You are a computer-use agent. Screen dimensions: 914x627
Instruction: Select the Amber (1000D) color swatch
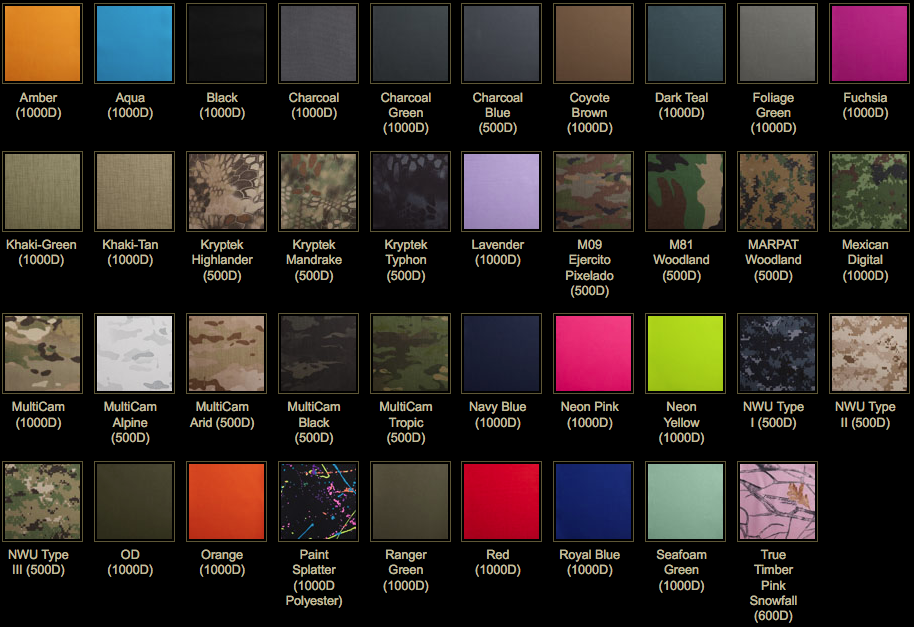(x=42, y=43)
